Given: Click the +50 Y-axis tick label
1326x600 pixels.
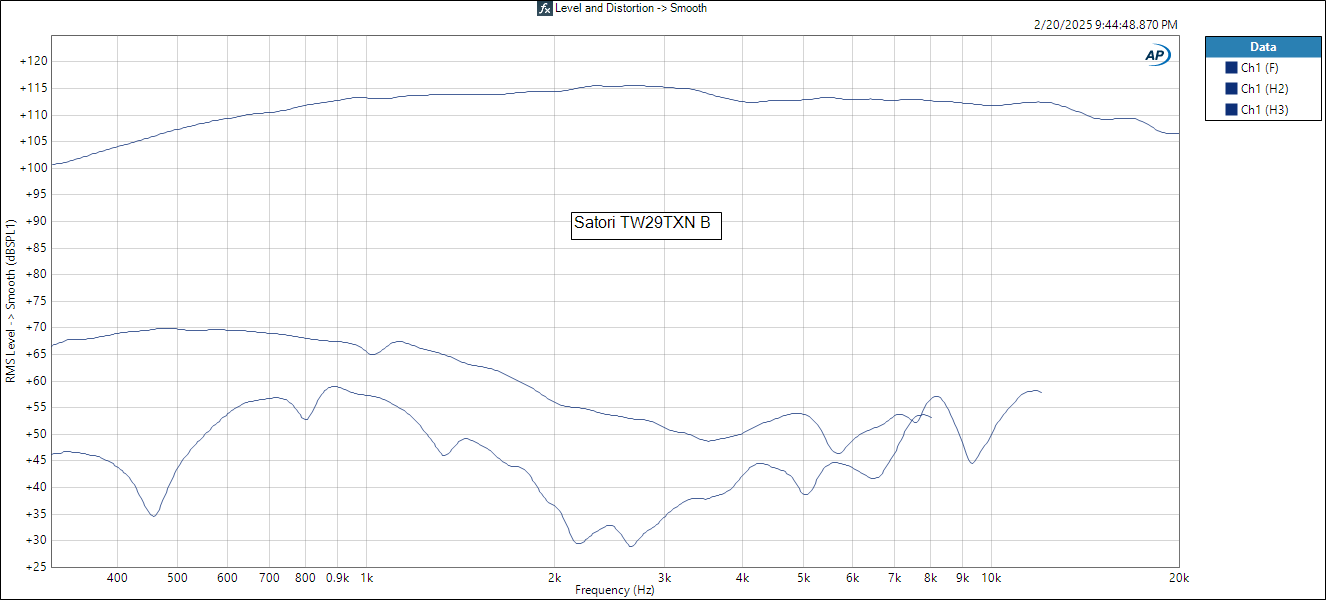Looking at the screenshot, I should click(x=36, y=434).
